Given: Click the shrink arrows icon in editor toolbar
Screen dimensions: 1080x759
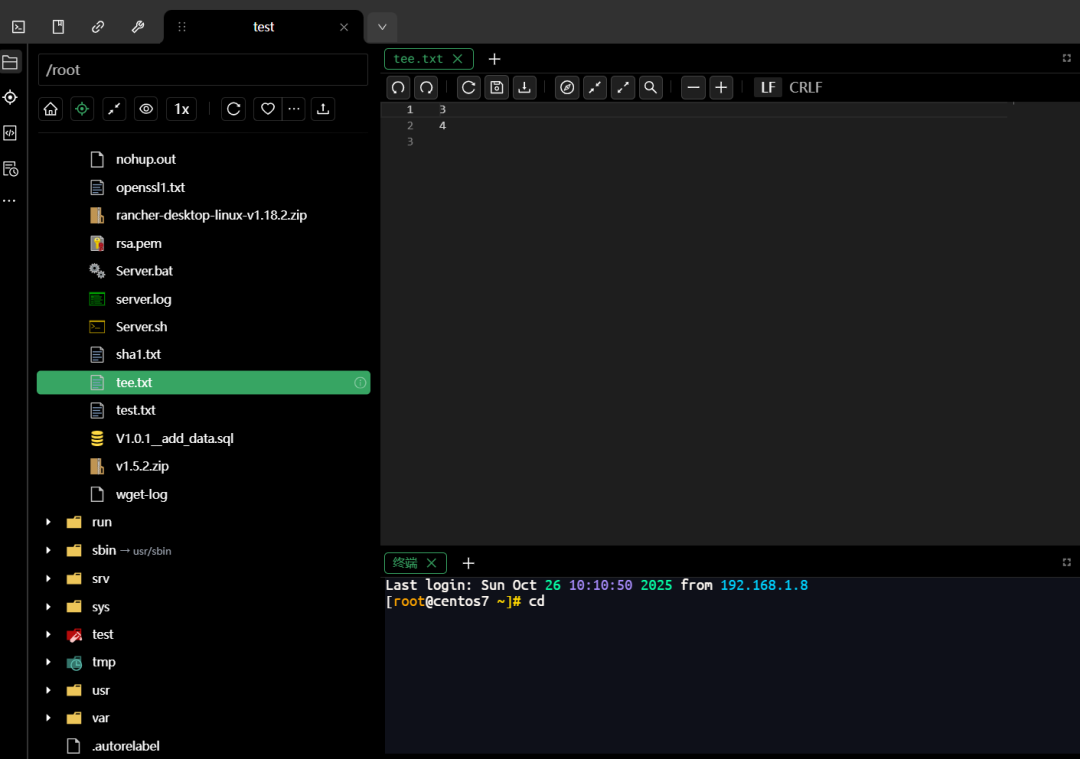Looking at the screenshot, I should (595, 87).
